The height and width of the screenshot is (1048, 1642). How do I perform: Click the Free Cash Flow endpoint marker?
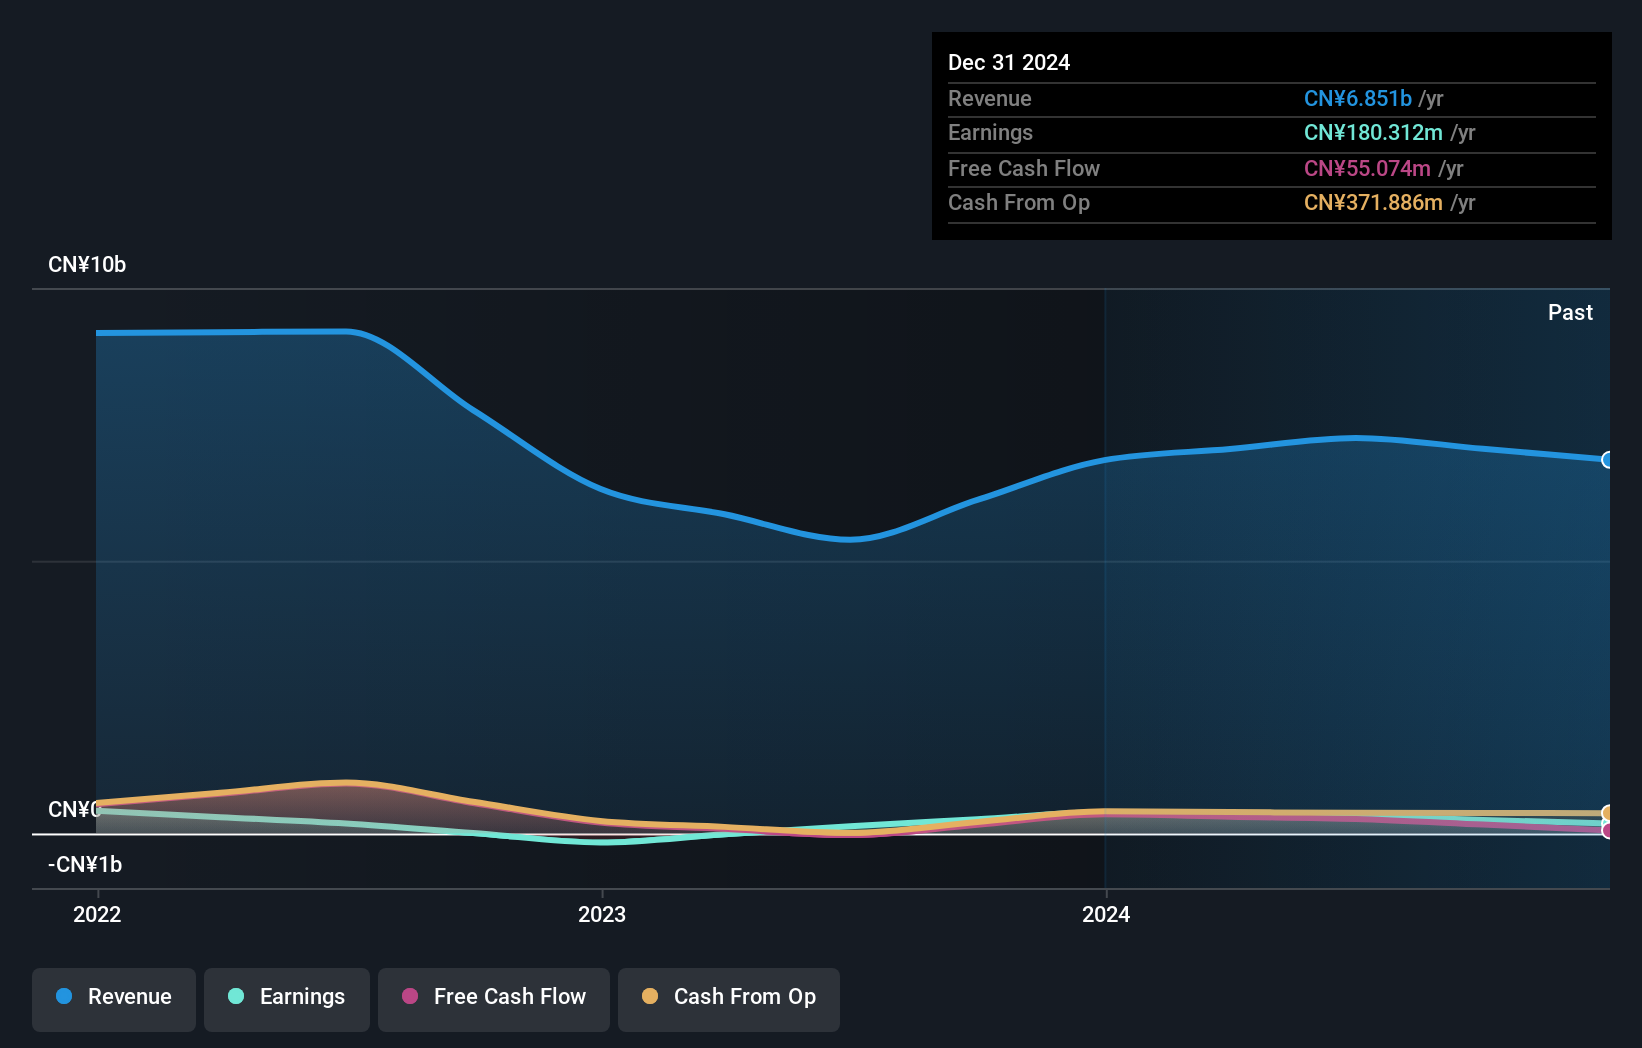pos(1607,830)
